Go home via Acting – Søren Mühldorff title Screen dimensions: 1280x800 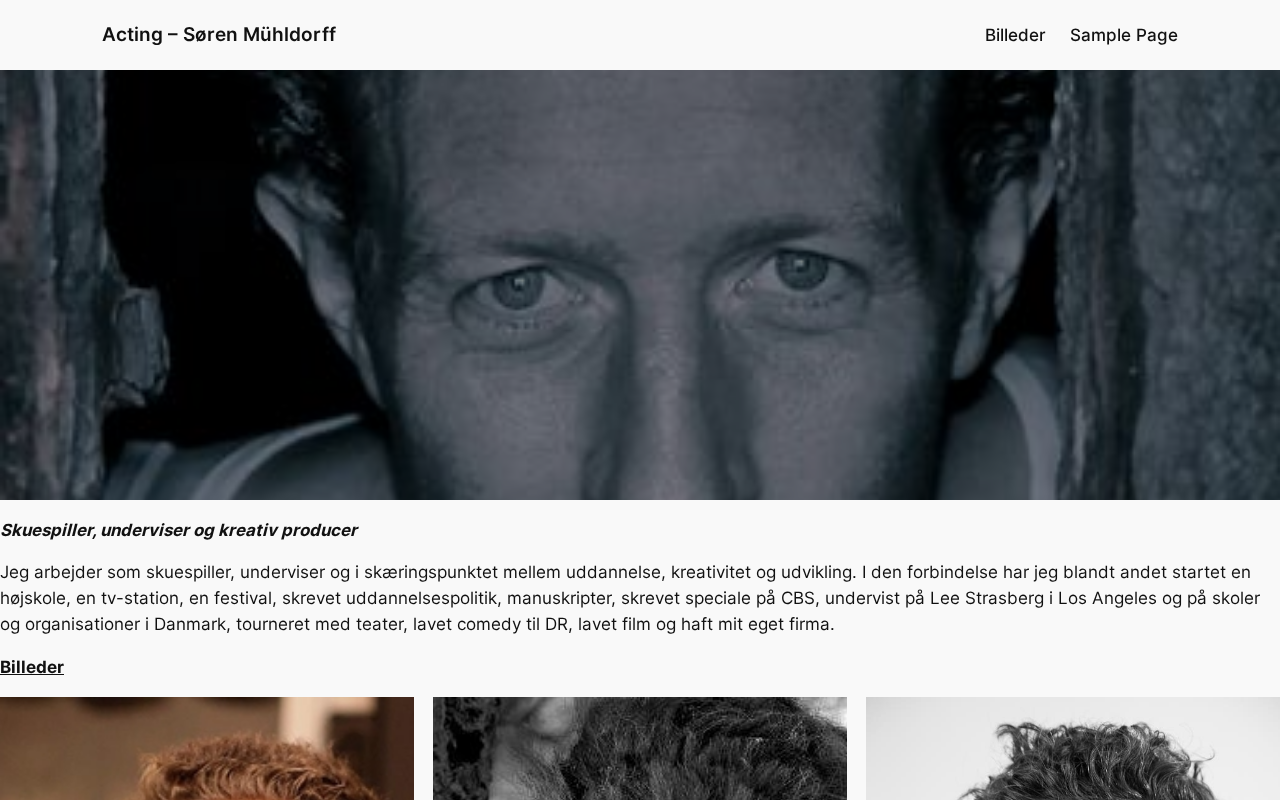click(219, 35)
